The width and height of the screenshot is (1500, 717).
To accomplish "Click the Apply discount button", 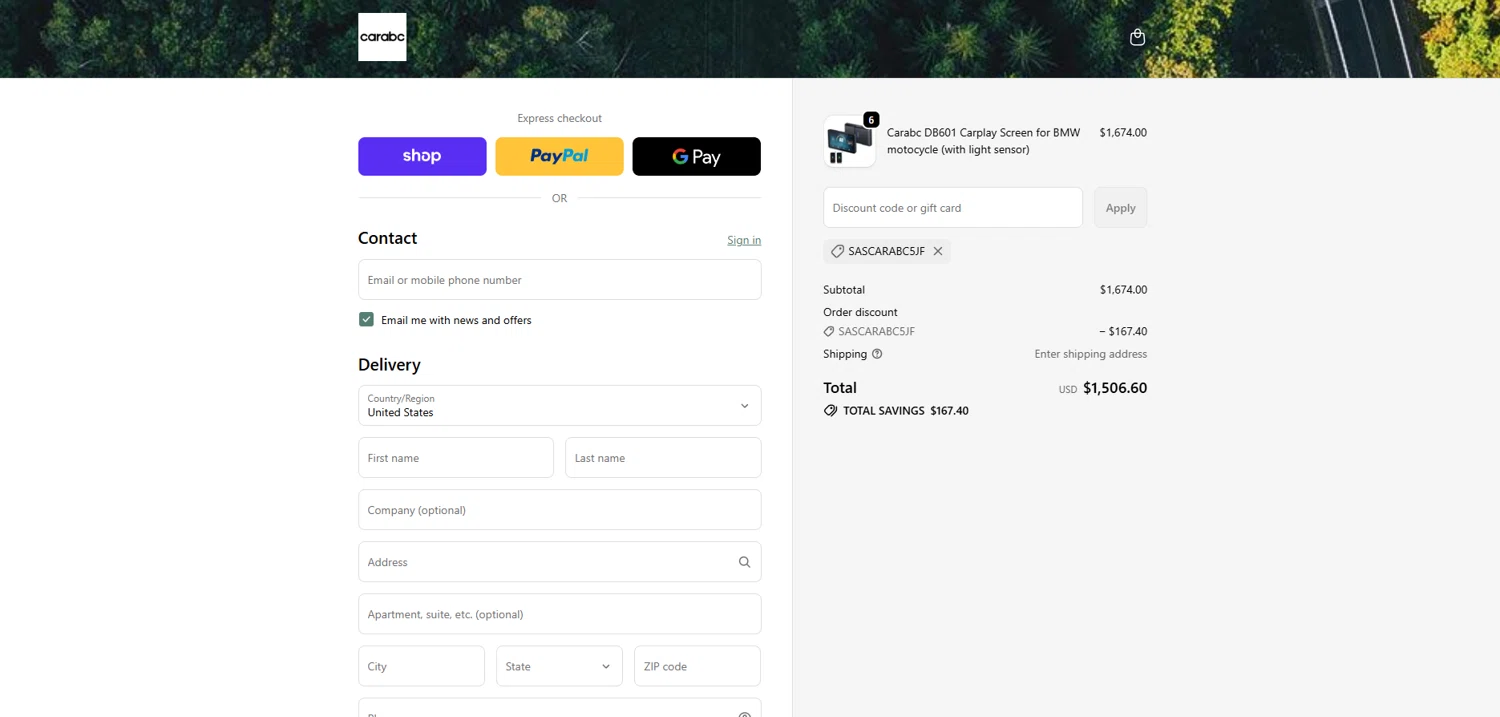I will click(1120, 208).
